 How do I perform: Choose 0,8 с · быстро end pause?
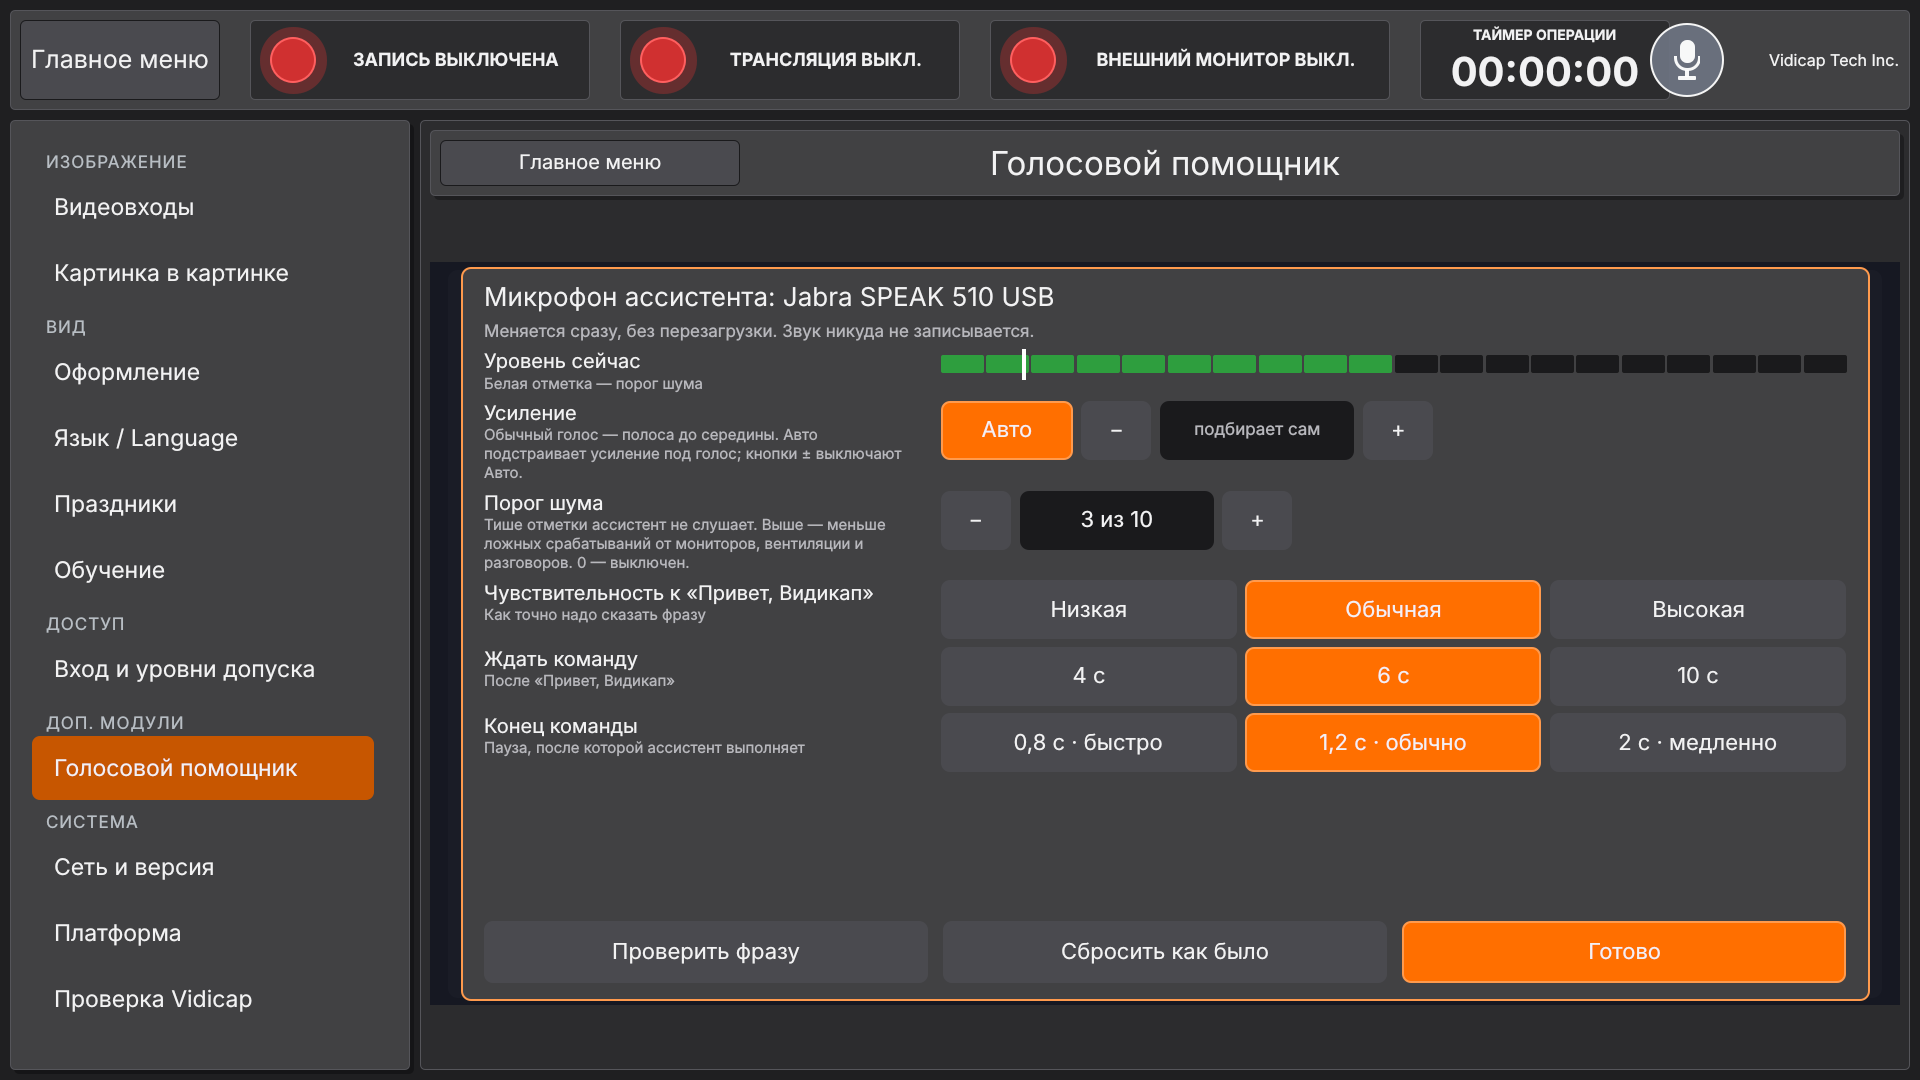(1088, 742)
